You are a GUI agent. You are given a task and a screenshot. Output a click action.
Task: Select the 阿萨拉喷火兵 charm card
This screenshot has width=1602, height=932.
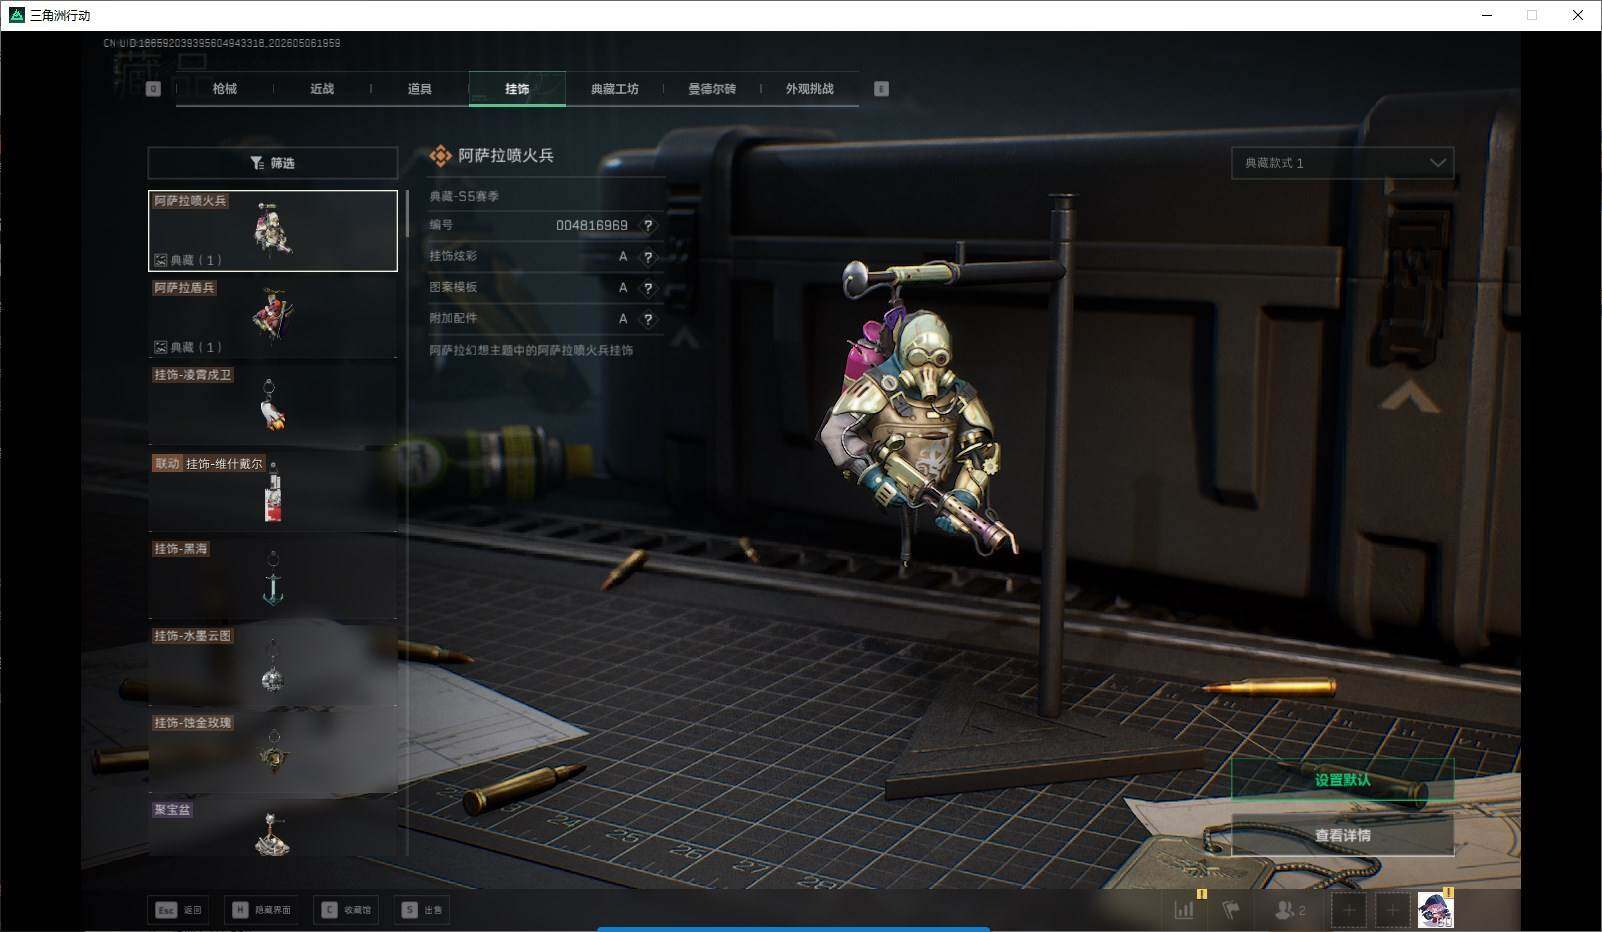[273, 231]
